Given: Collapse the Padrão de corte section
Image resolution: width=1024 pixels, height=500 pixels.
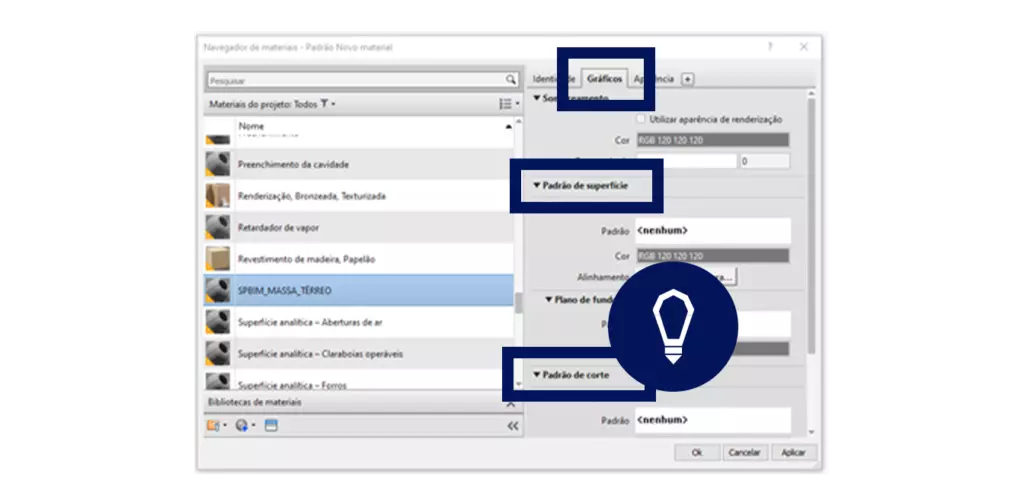Looking at the screenshot, I should click(x=537, y=375).
